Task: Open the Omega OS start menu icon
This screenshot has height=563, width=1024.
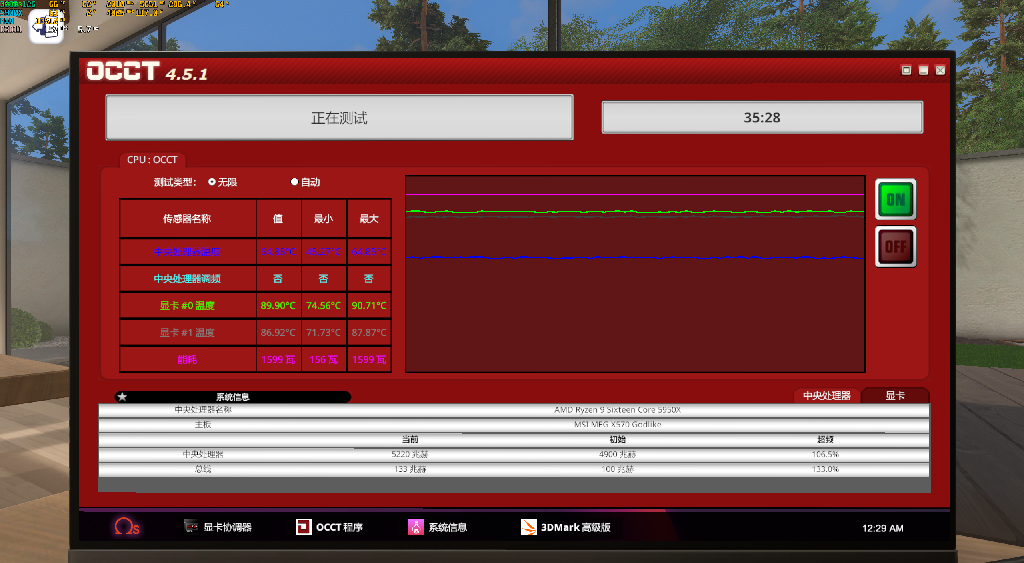Action: tap(127, 526)
